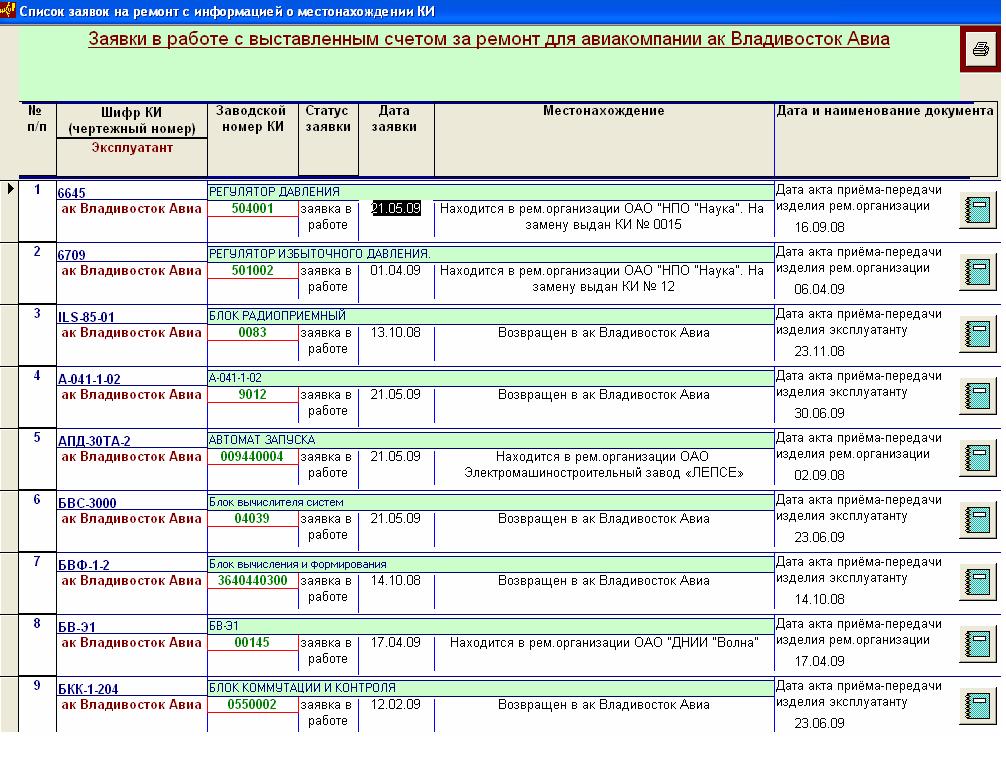
Task: Click document date 30.06.09
Action: [819, 413]
